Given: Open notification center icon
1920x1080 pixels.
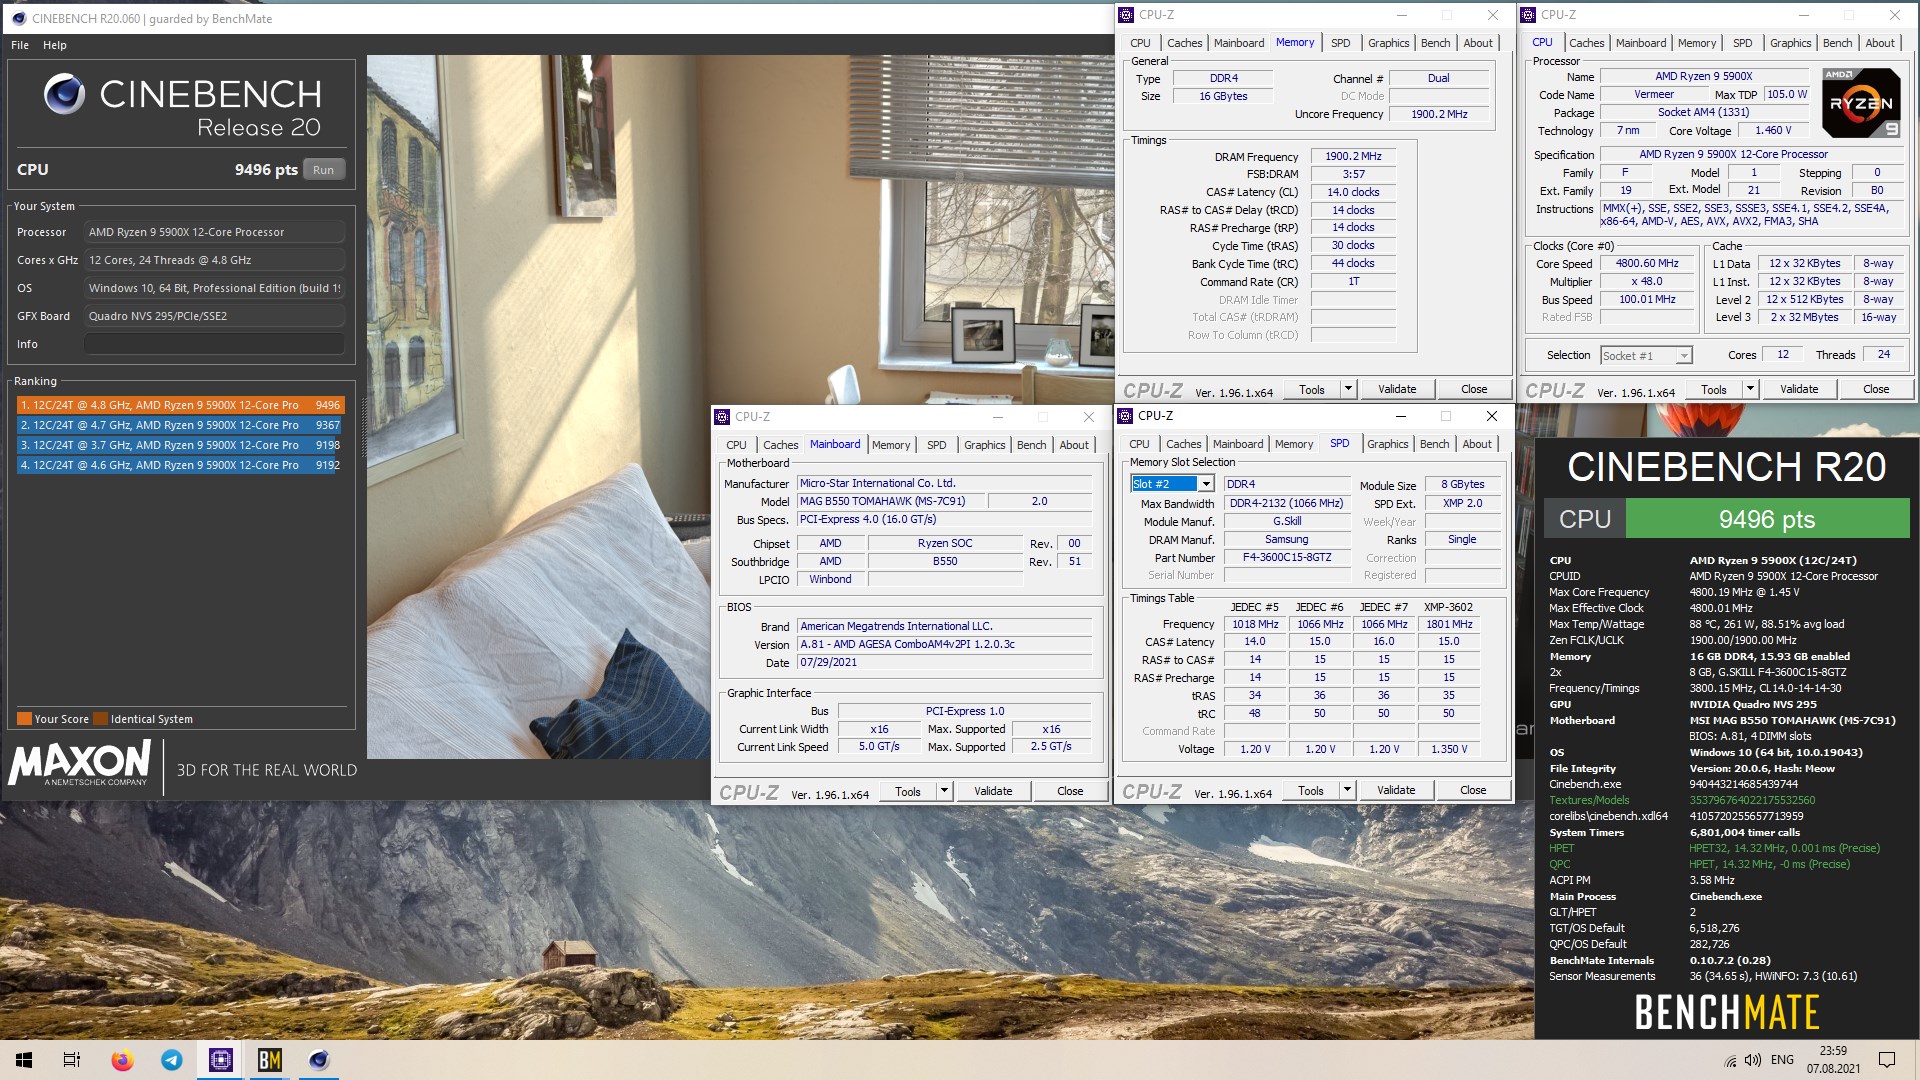Looking at the screenshot, I should coord(1887,1060).
